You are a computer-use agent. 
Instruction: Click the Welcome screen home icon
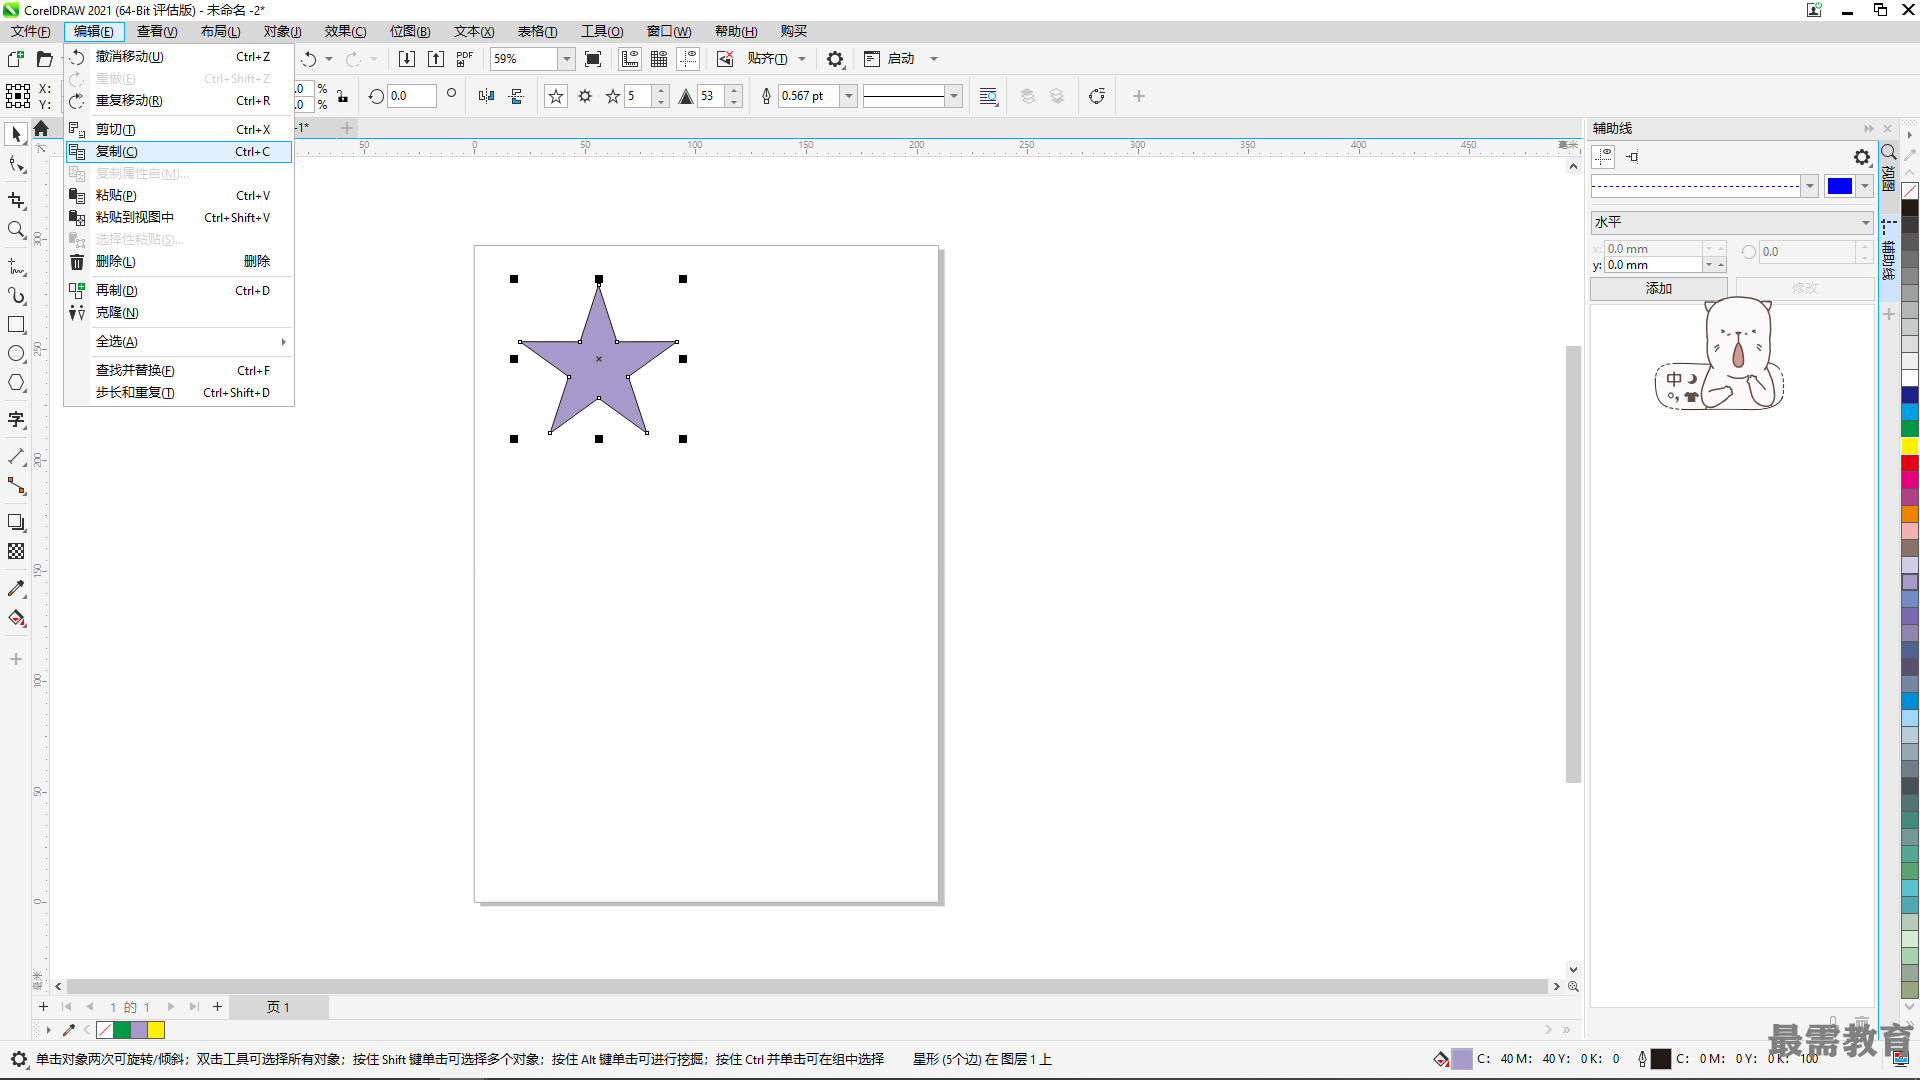[x=41, y=128]
